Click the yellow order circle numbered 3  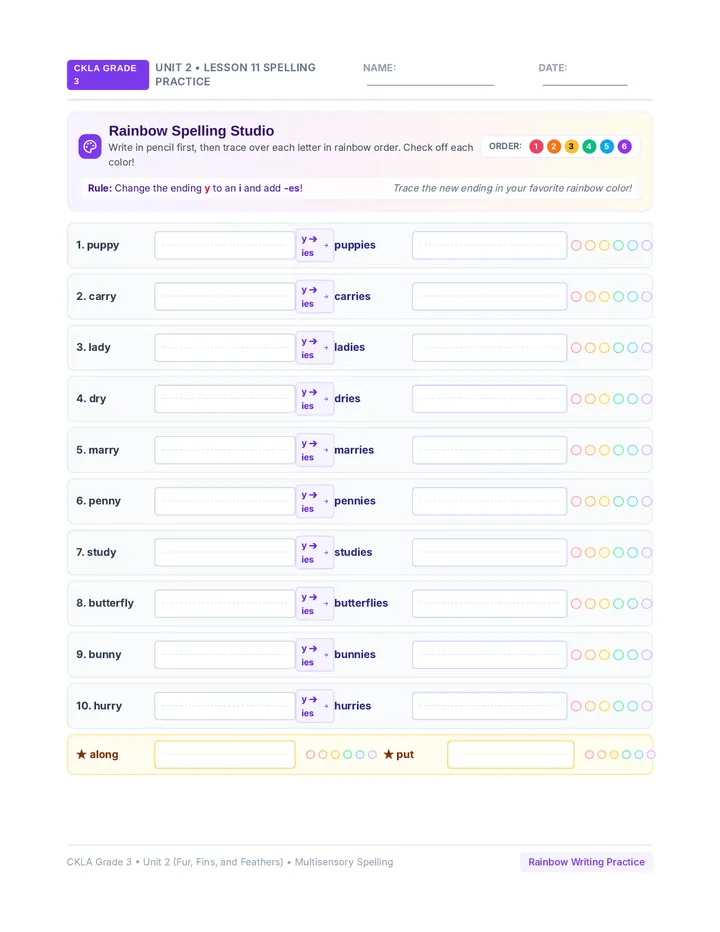click(x=571, y=146)
